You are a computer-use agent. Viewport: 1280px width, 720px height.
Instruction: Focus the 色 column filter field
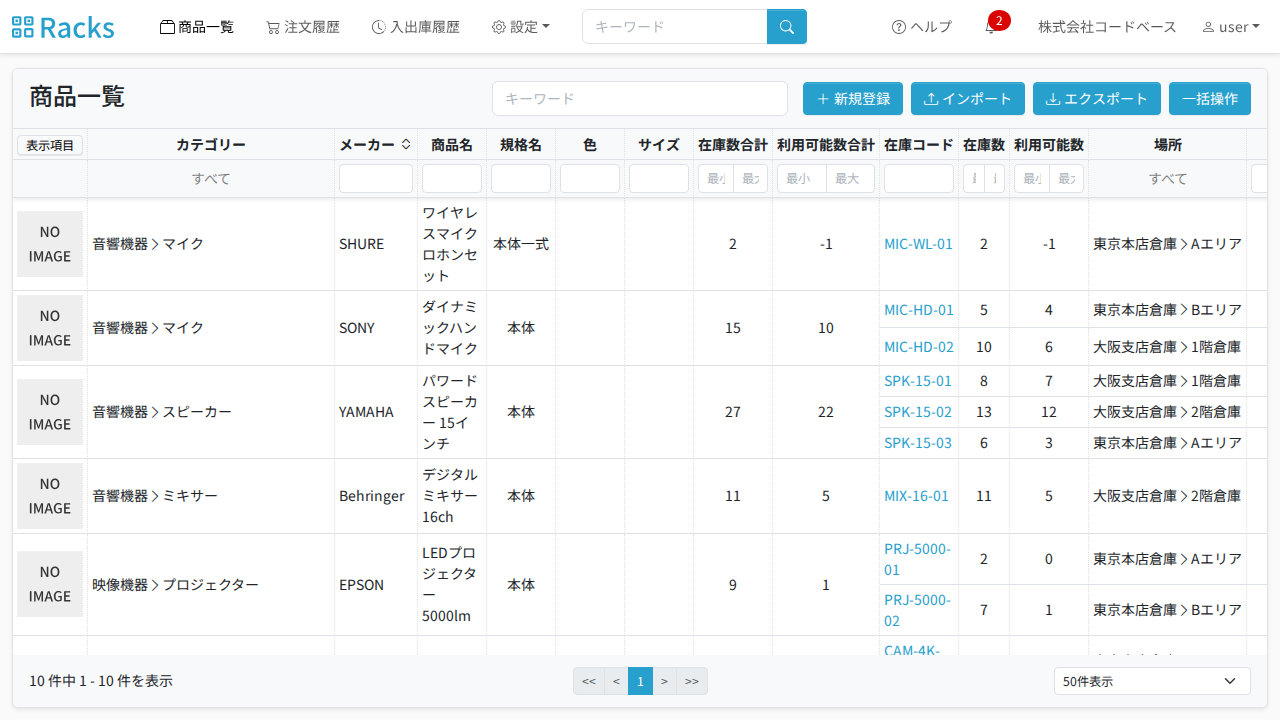(590, 179)
